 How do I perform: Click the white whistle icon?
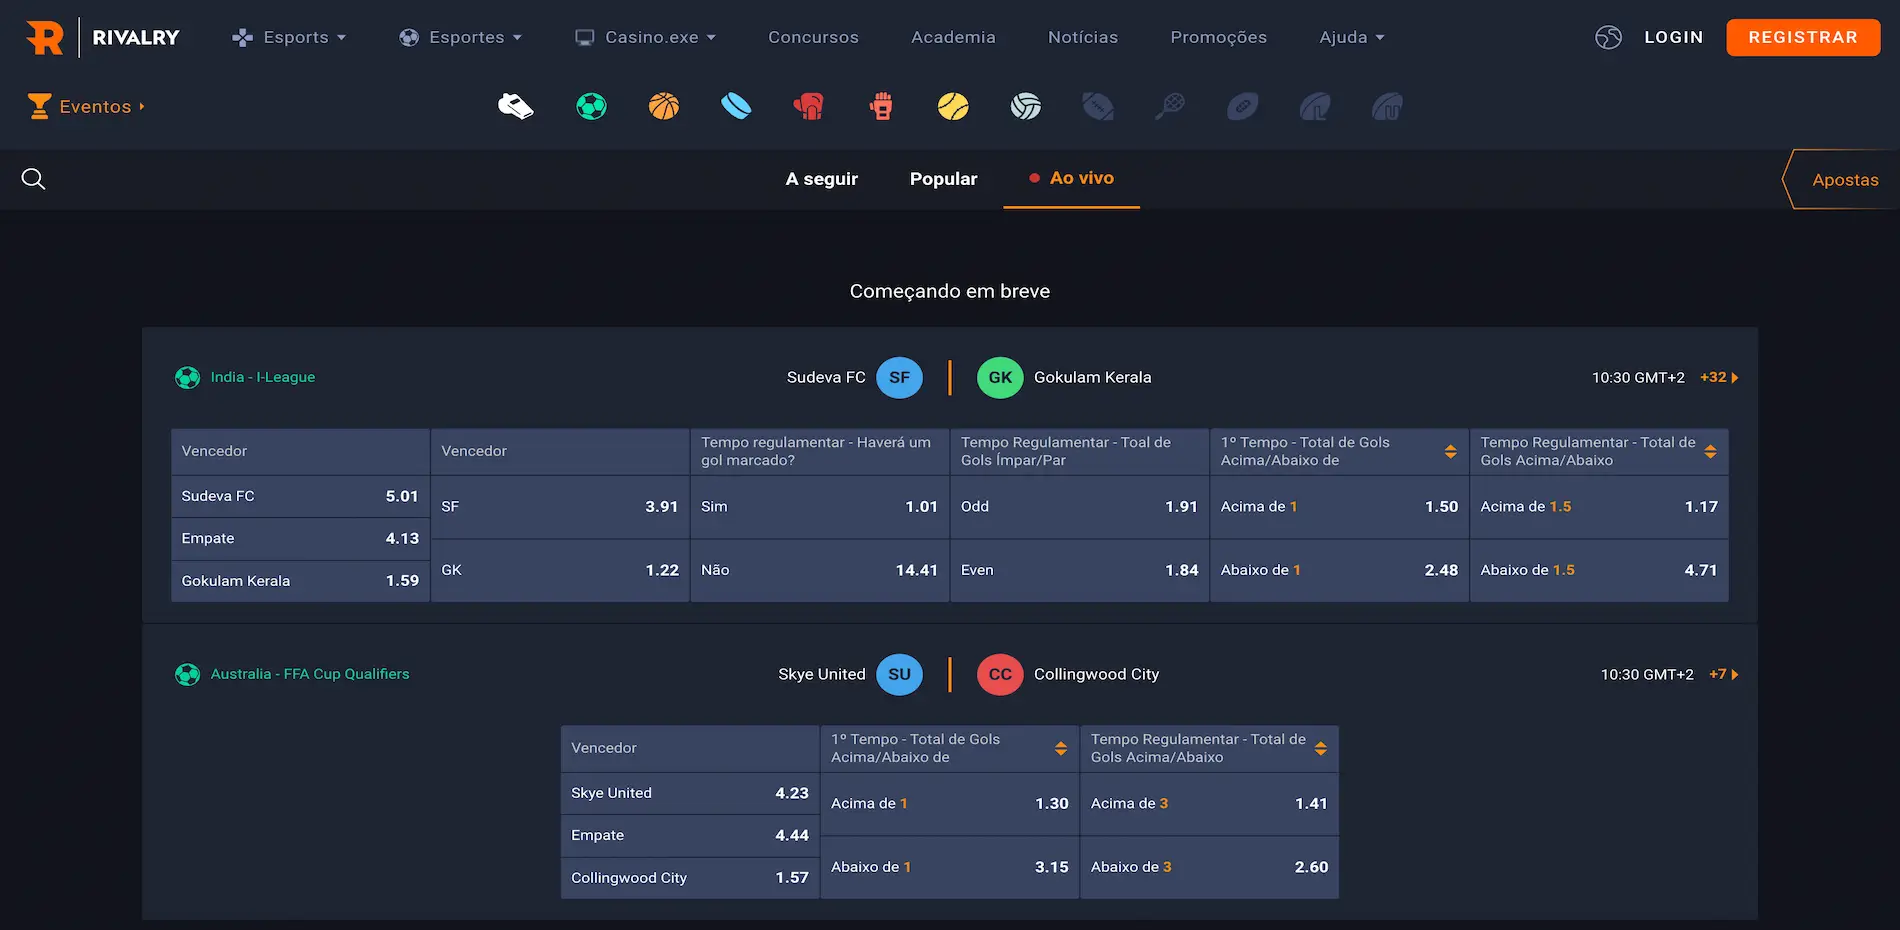tap(516, 106)
